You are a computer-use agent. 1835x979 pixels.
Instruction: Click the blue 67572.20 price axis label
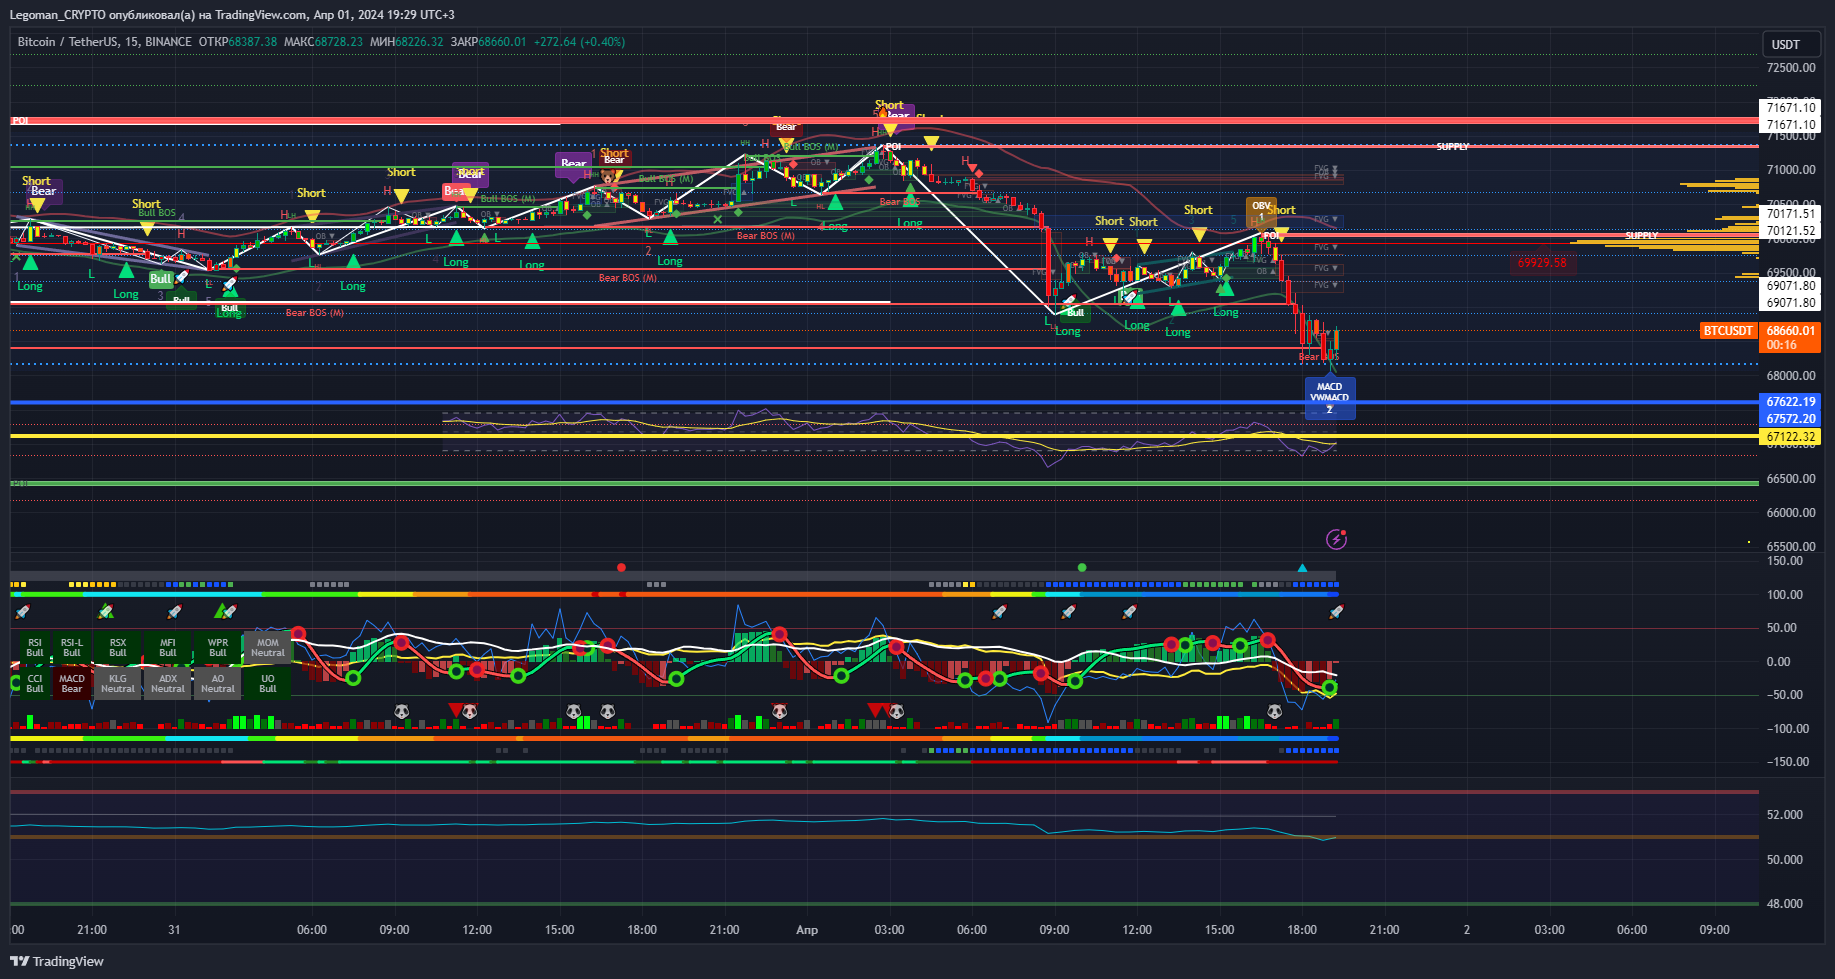click(x=1790, y=419)
